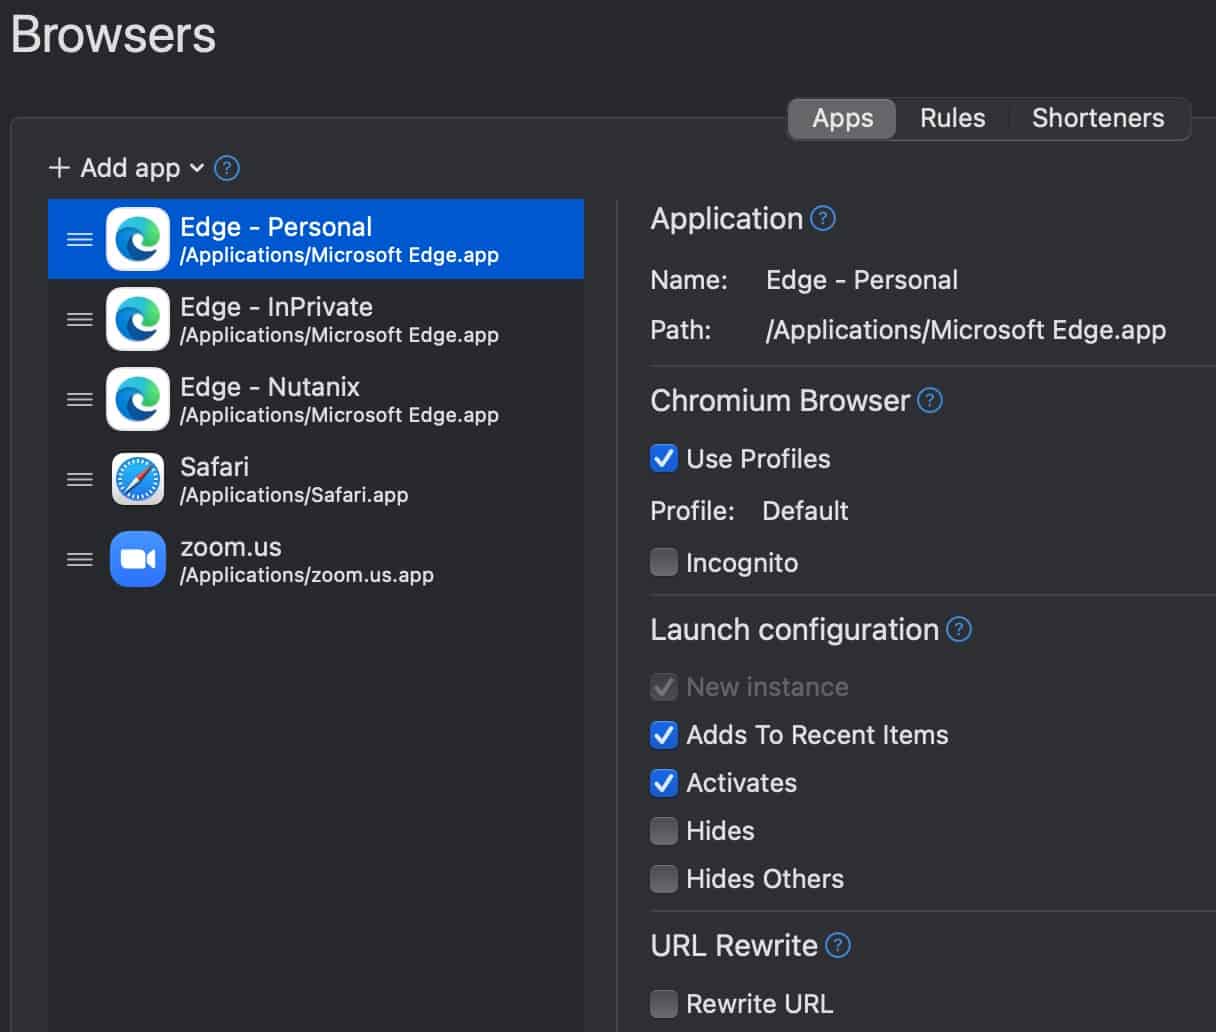This screenshot has height=1032, width=1216.
Task: Open help icon beside URL Rewrite
Action: click(838, 945)
